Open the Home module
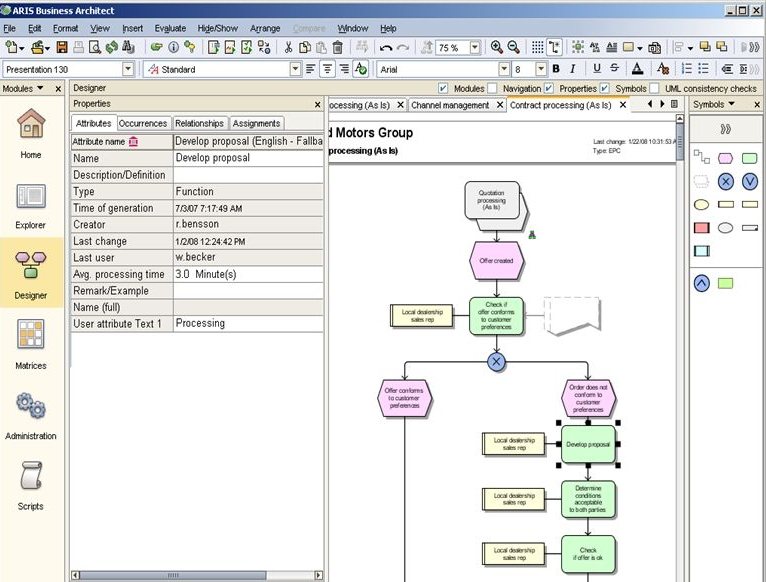The width and height of the screenshot is (766, 582). pyautogui.click(x=31, y=133)
